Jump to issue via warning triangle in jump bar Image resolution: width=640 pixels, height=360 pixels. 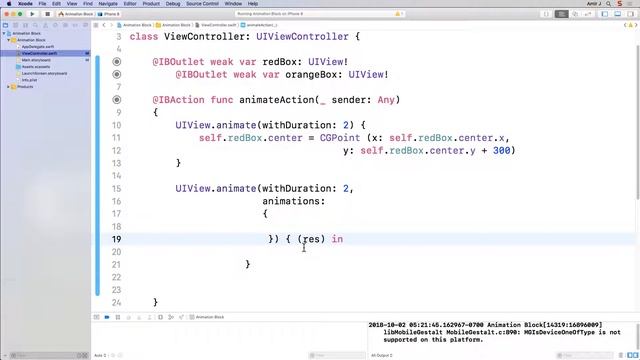(630, 25)
